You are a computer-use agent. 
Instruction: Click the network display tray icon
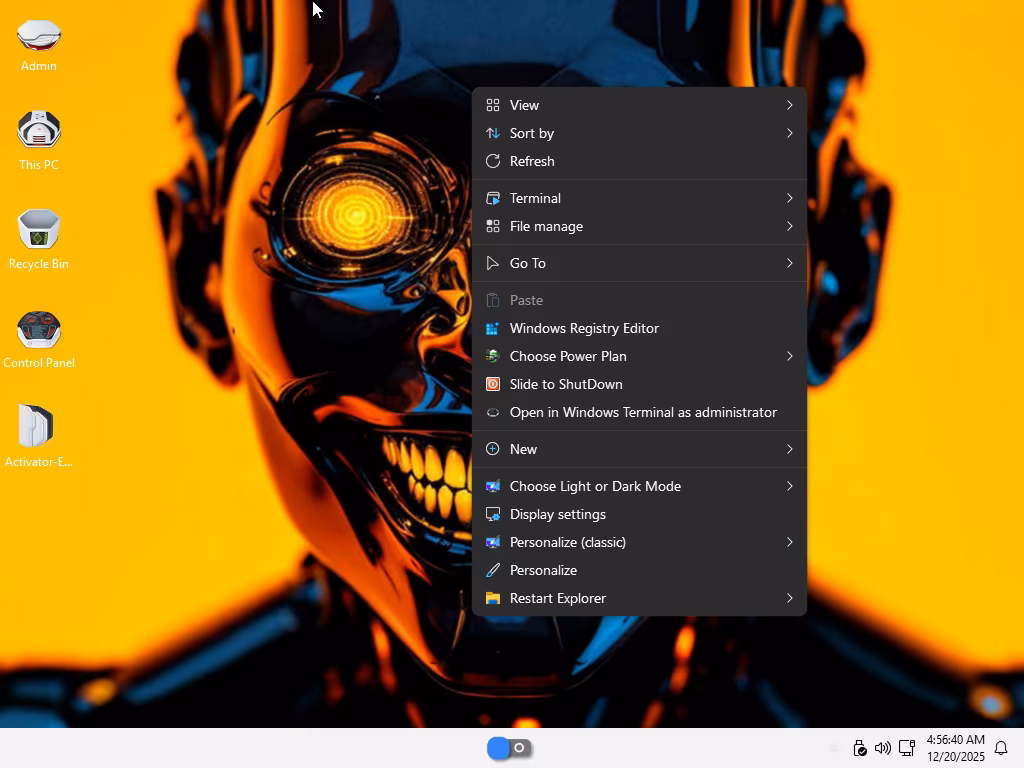pos(907,748)
